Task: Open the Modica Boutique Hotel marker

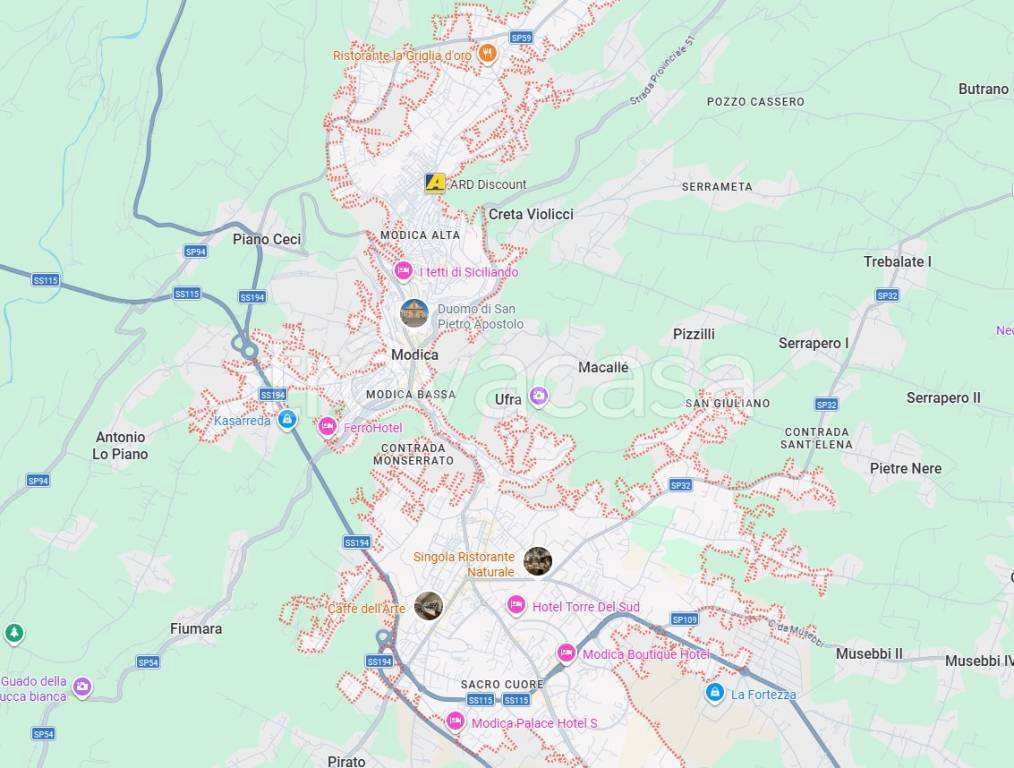Action: click(x=566, y=653)
